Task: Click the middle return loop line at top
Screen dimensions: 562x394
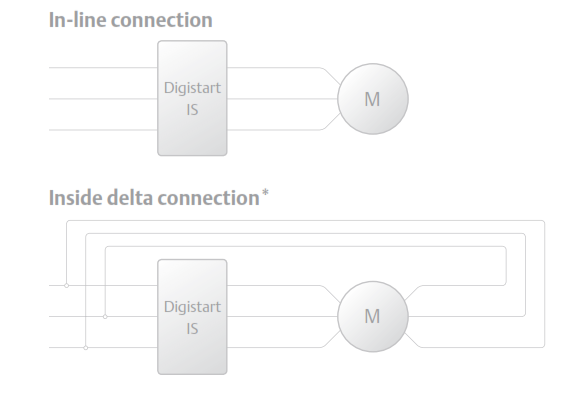Action: point(305,234)
